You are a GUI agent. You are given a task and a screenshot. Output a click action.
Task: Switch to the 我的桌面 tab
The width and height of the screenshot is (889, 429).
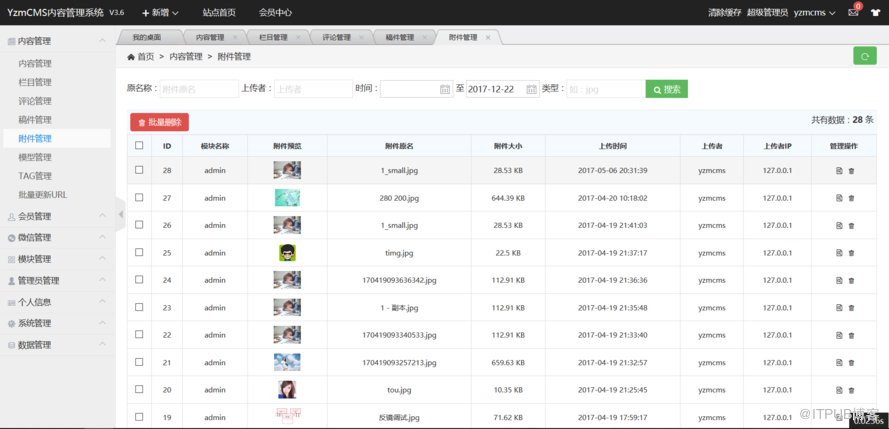click(147, 37)
